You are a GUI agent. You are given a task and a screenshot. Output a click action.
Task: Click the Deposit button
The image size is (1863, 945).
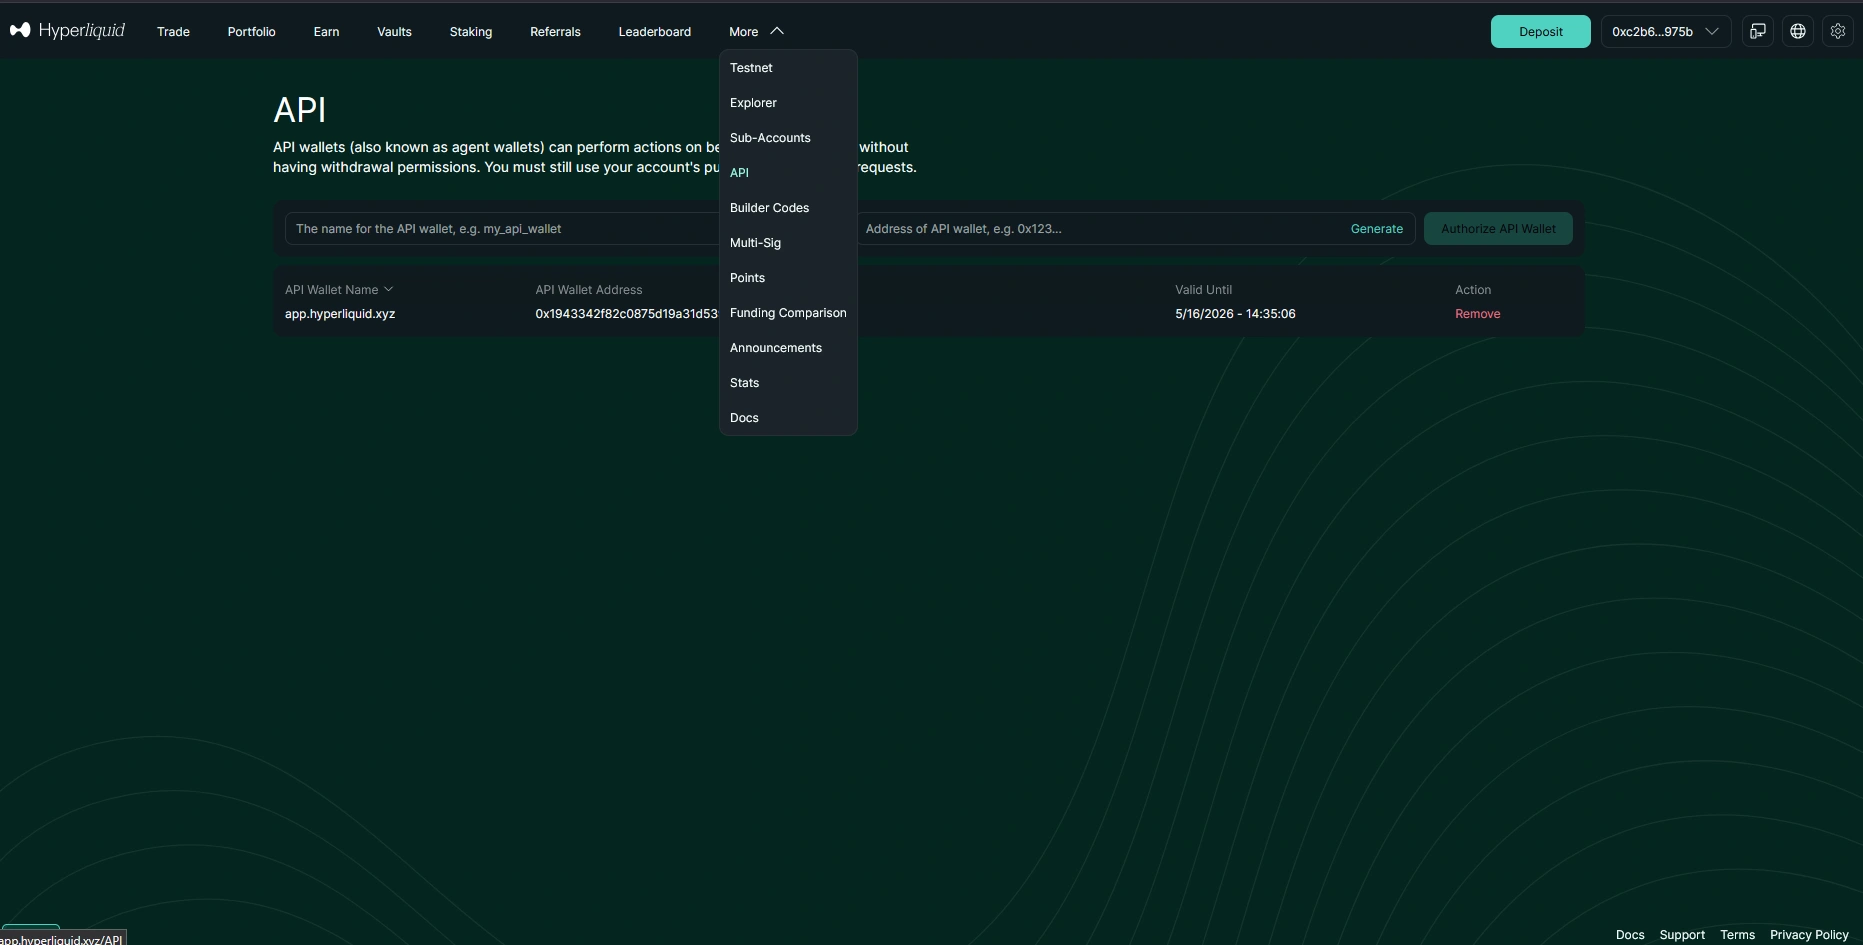[1540, 31]
